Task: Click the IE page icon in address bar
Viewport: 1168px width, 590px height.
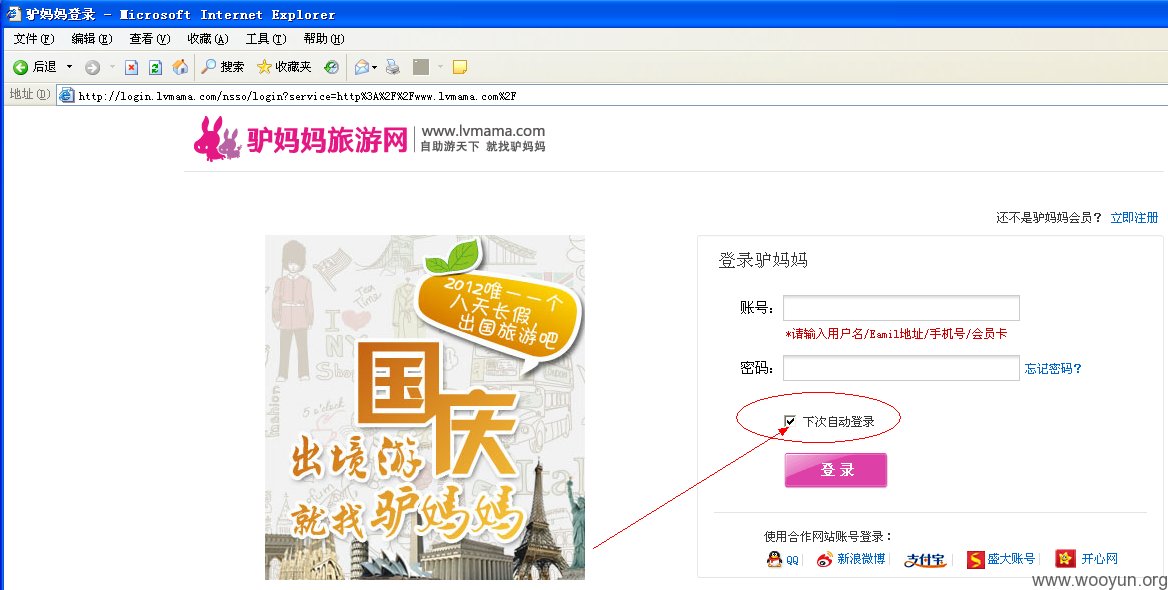Action: (x=66, y=95)
